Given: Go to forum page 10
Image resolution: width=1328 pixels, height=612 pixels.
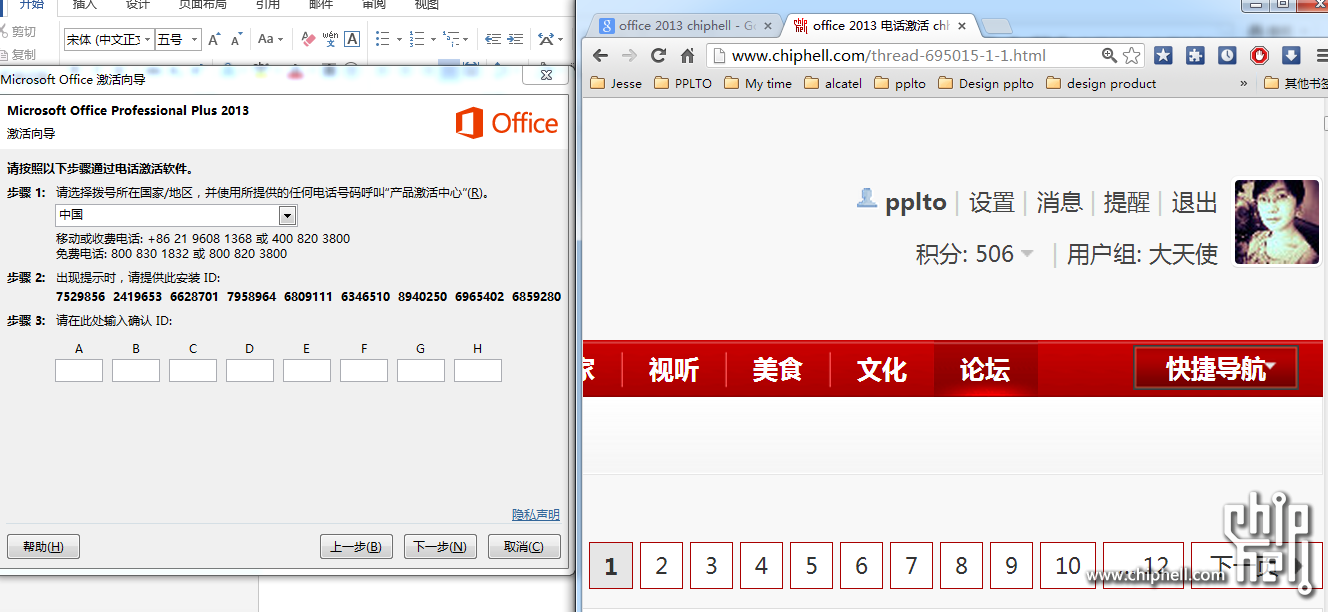Looking at the screenshot, I should 1068,566.
